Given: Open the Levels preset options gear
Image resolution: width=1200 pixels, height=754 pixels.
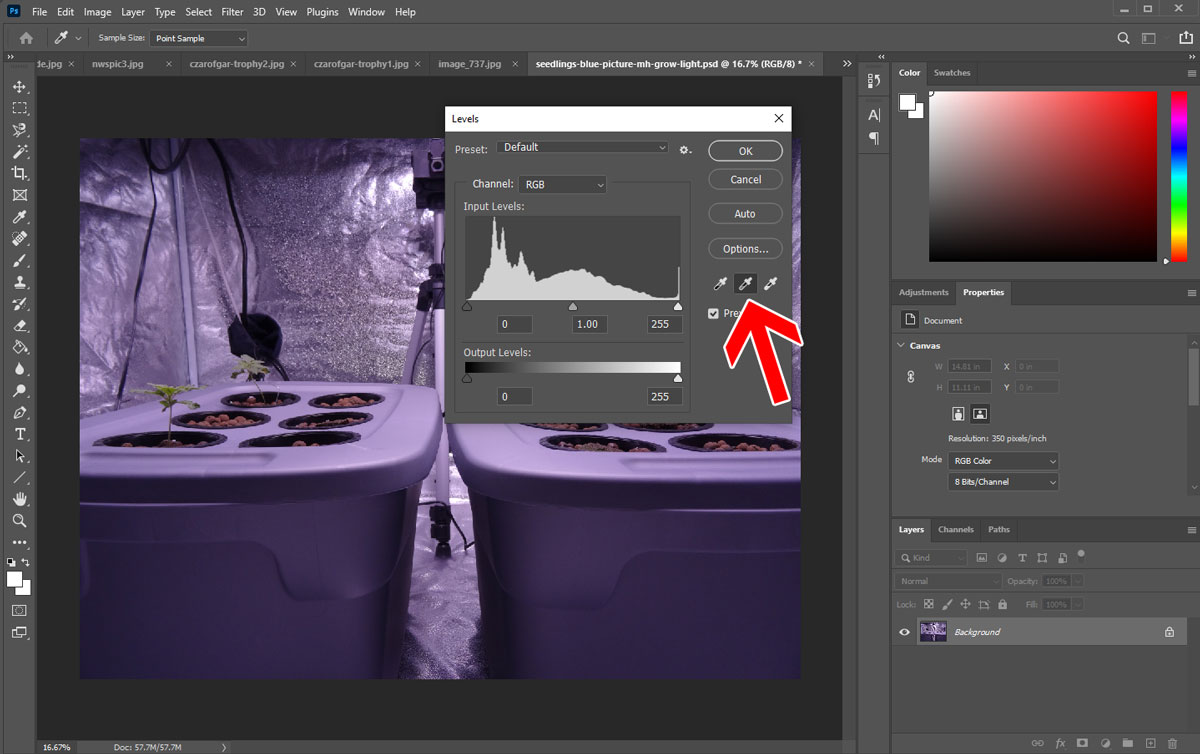Looking at the screenshot, I should 685,149.
